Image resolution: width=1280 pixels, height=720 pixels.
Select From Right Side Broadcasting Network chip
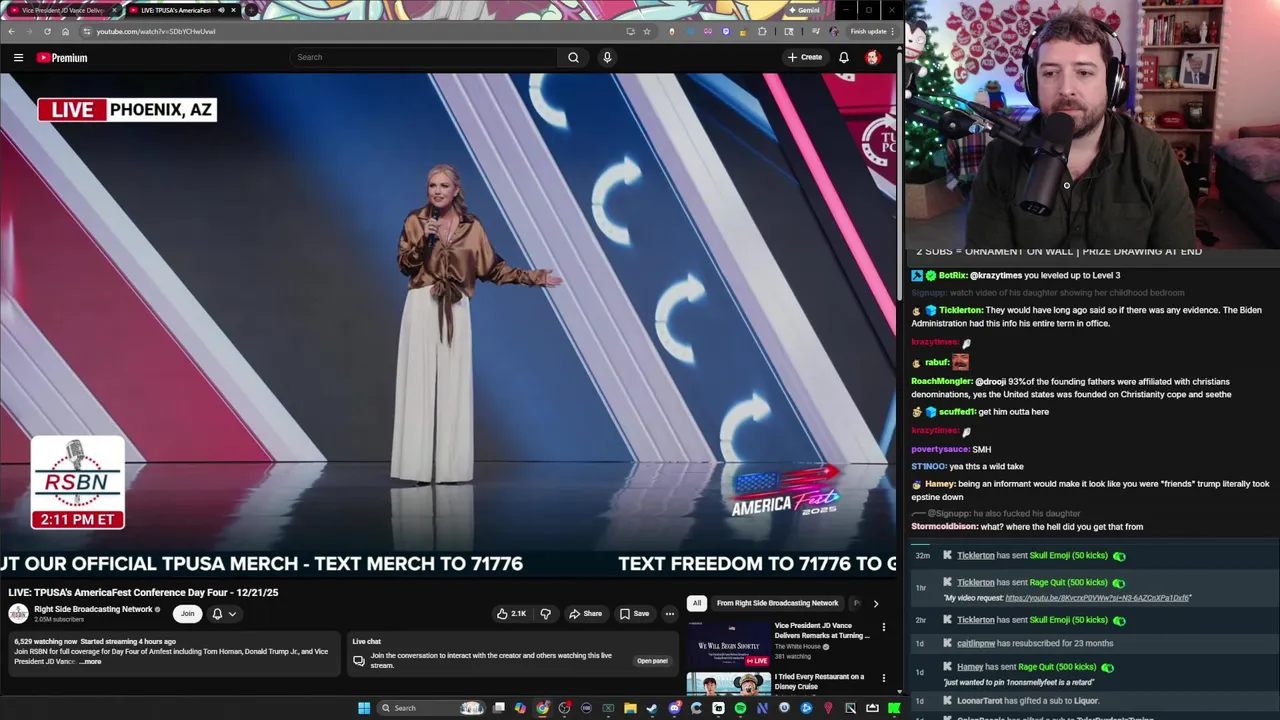tap(777, 603)
